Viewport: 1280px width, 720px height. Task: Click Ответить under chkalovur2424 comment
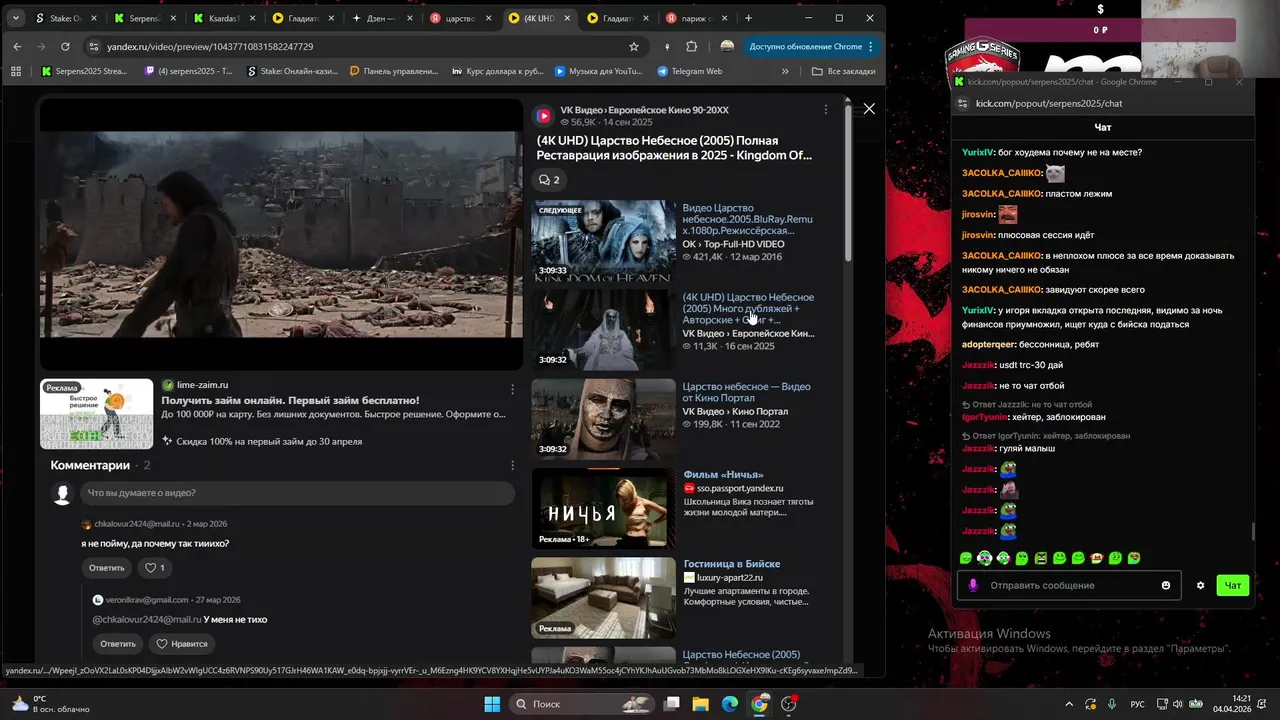(107, 568)
